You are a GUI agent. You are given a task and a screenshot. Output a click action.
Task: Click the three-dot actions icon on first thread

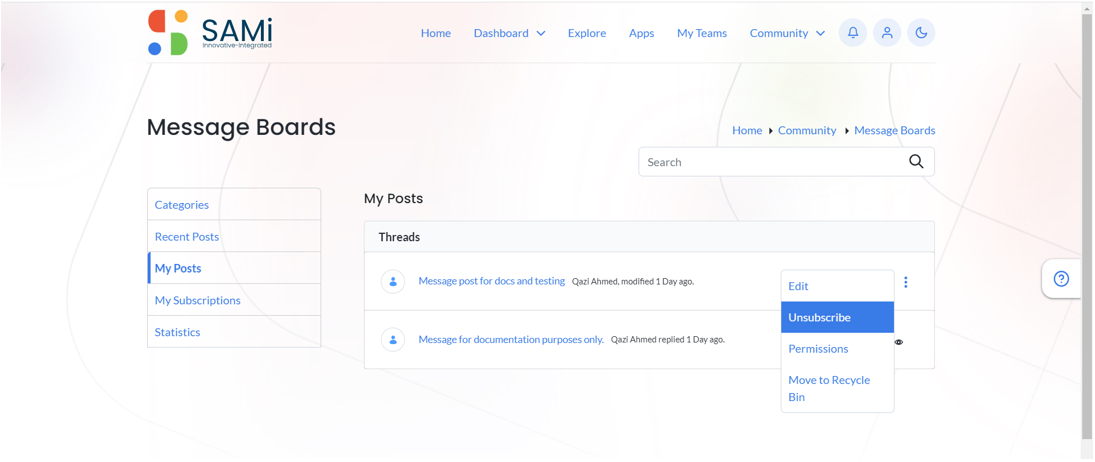click(x=906, y=282)
